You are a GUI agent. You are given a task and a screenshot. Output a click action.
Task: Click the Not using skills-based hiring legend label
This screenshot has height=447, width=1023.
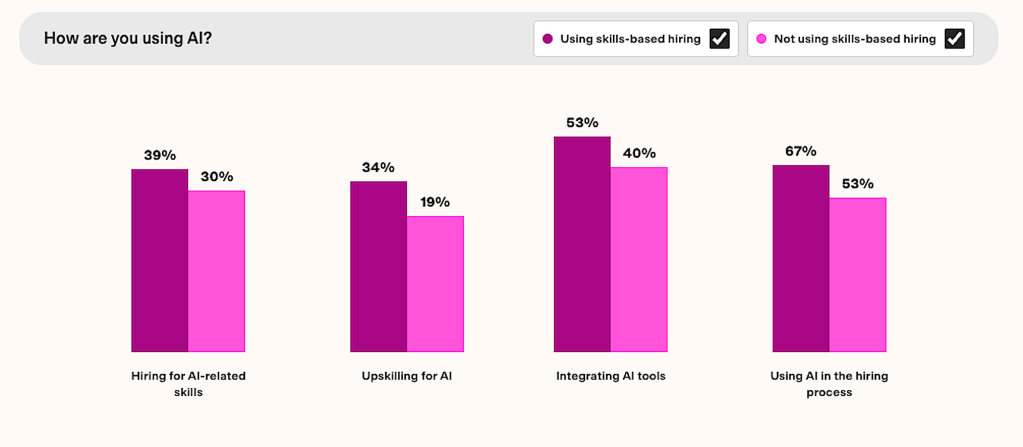coord(855,39)
